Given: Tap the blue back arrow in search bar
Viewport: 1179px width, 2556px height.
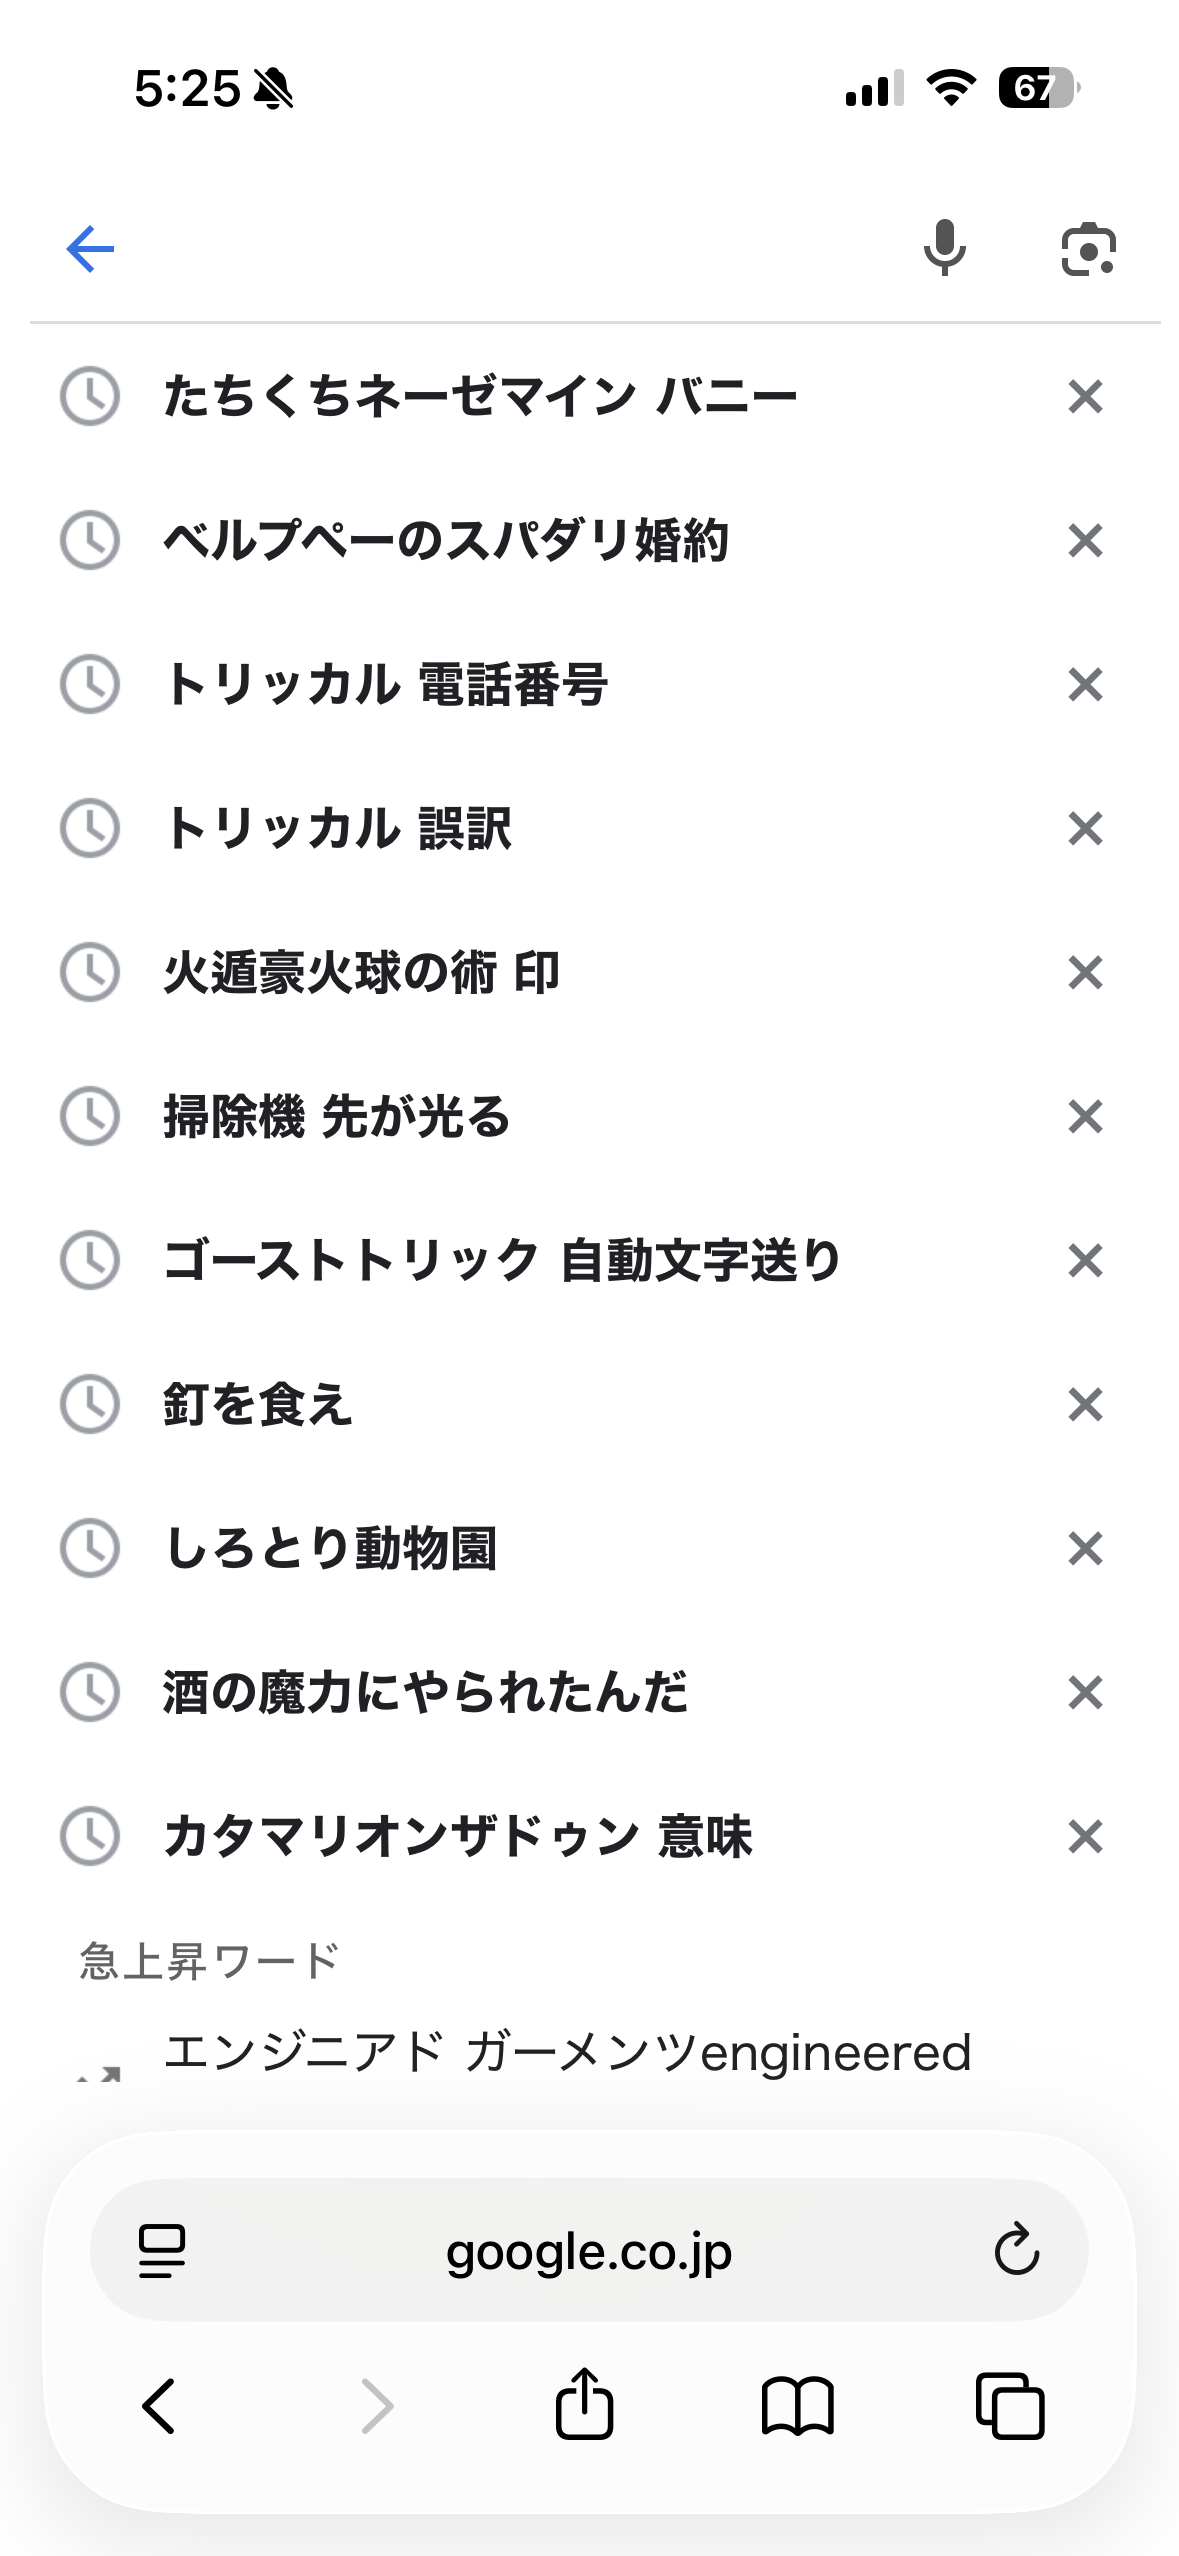Looking at the screenshot, I should tap(90, 249).
